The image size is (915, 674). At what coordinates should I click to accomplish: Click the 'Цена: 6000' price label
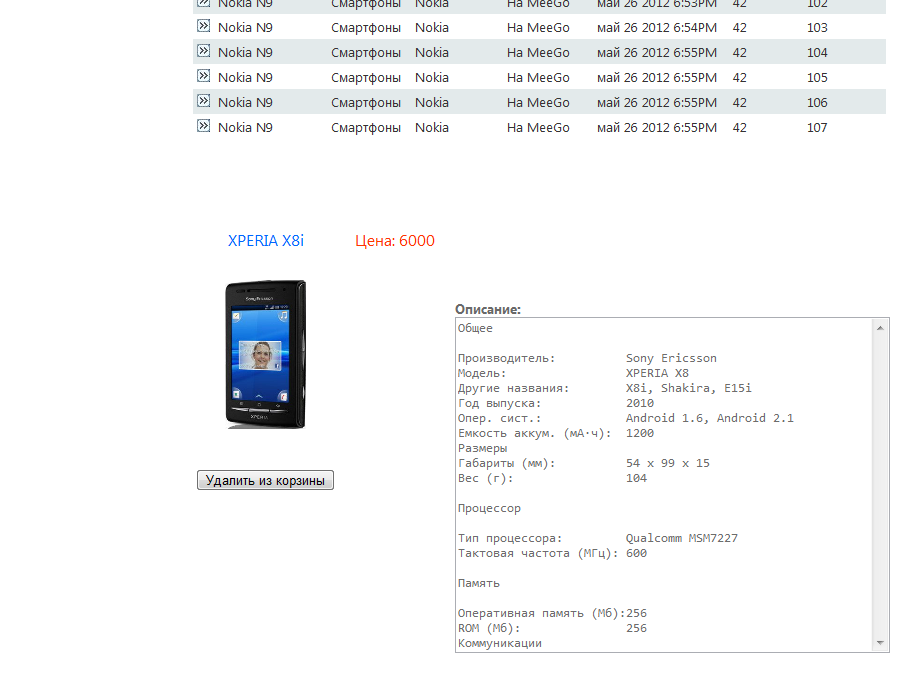point(395,241)
